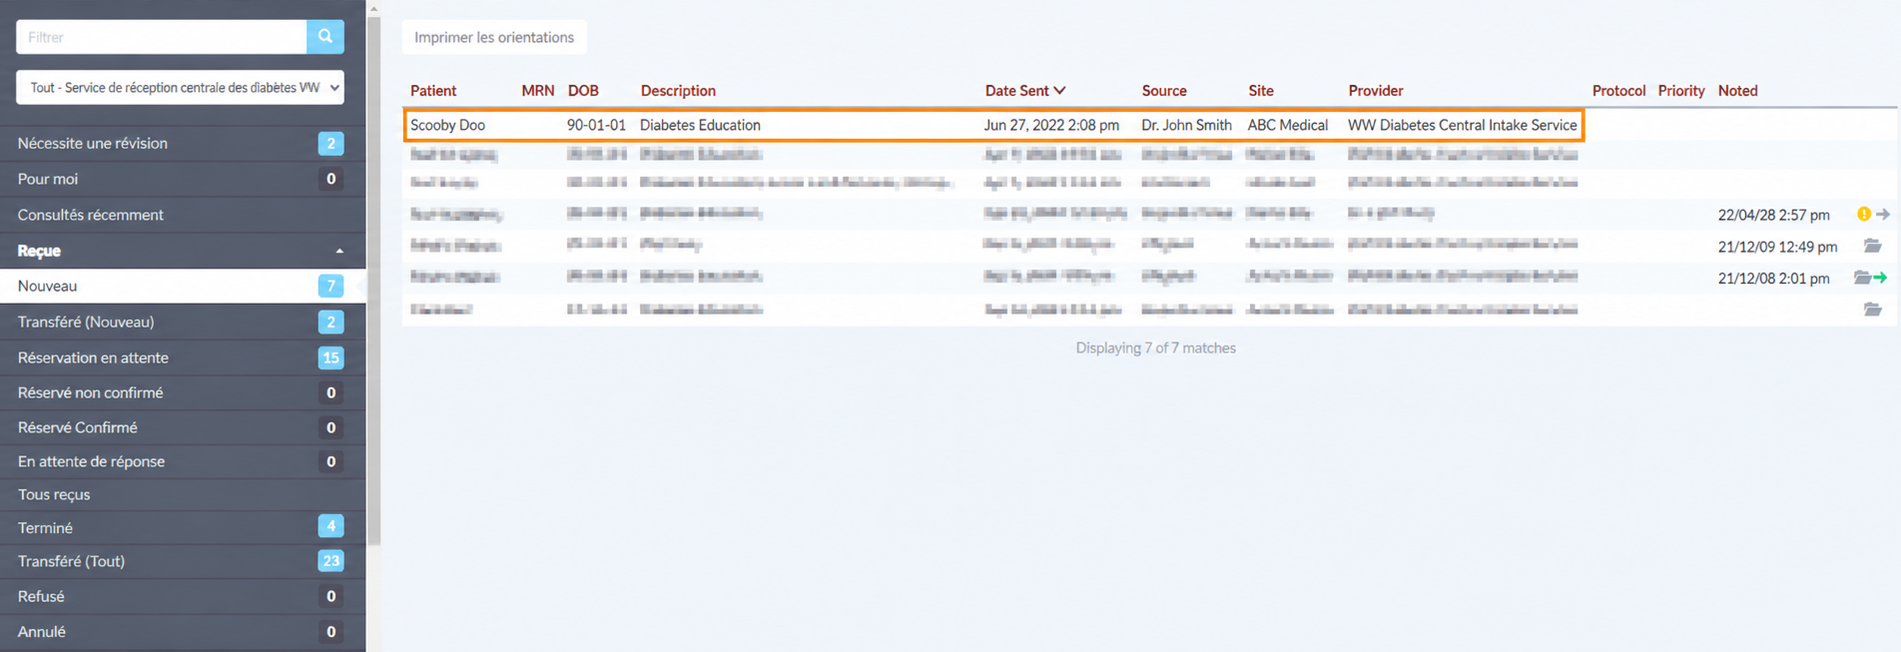The width and height of the screenshot is (1901, 652).
Task: Click the grey arrow next to warning icon
Action: [1883, 214]
